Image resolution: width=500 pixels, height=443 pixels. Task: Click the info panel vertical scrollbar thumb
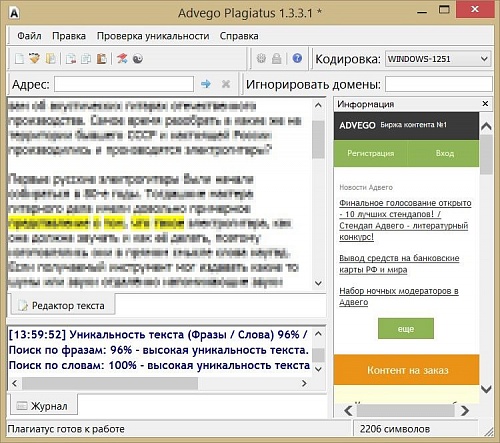tap(486, 154)
